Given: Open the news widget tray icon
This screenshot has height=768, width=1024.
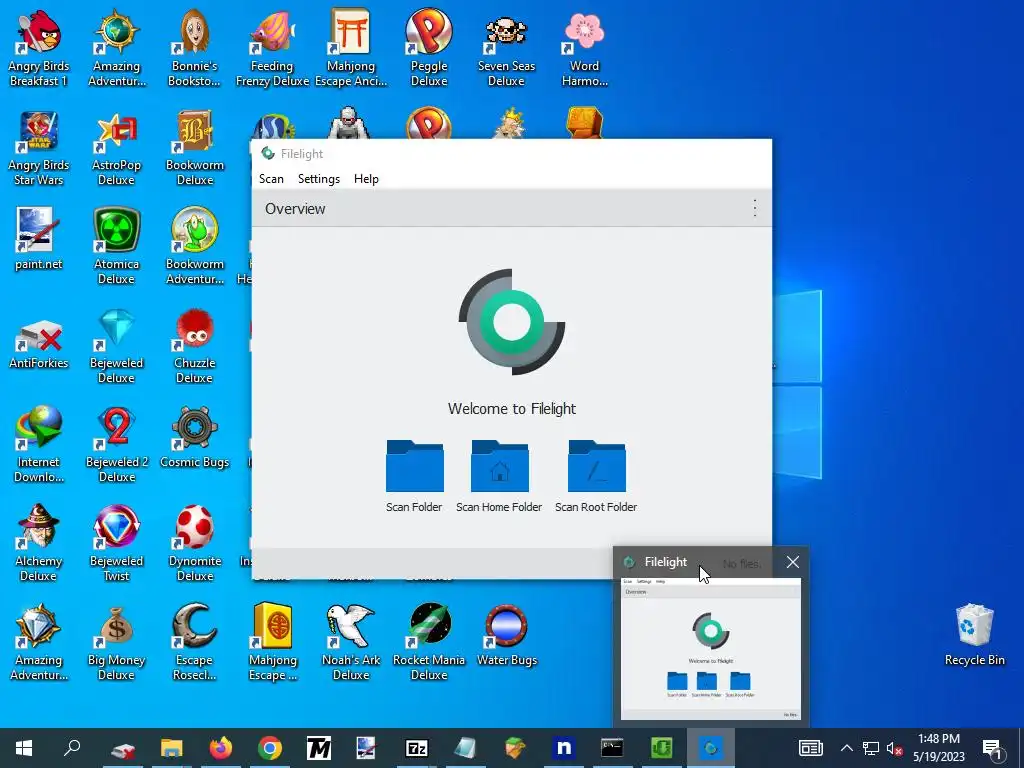Looking at the screenshot, I should pyautogui.click(x=810, y=748).
